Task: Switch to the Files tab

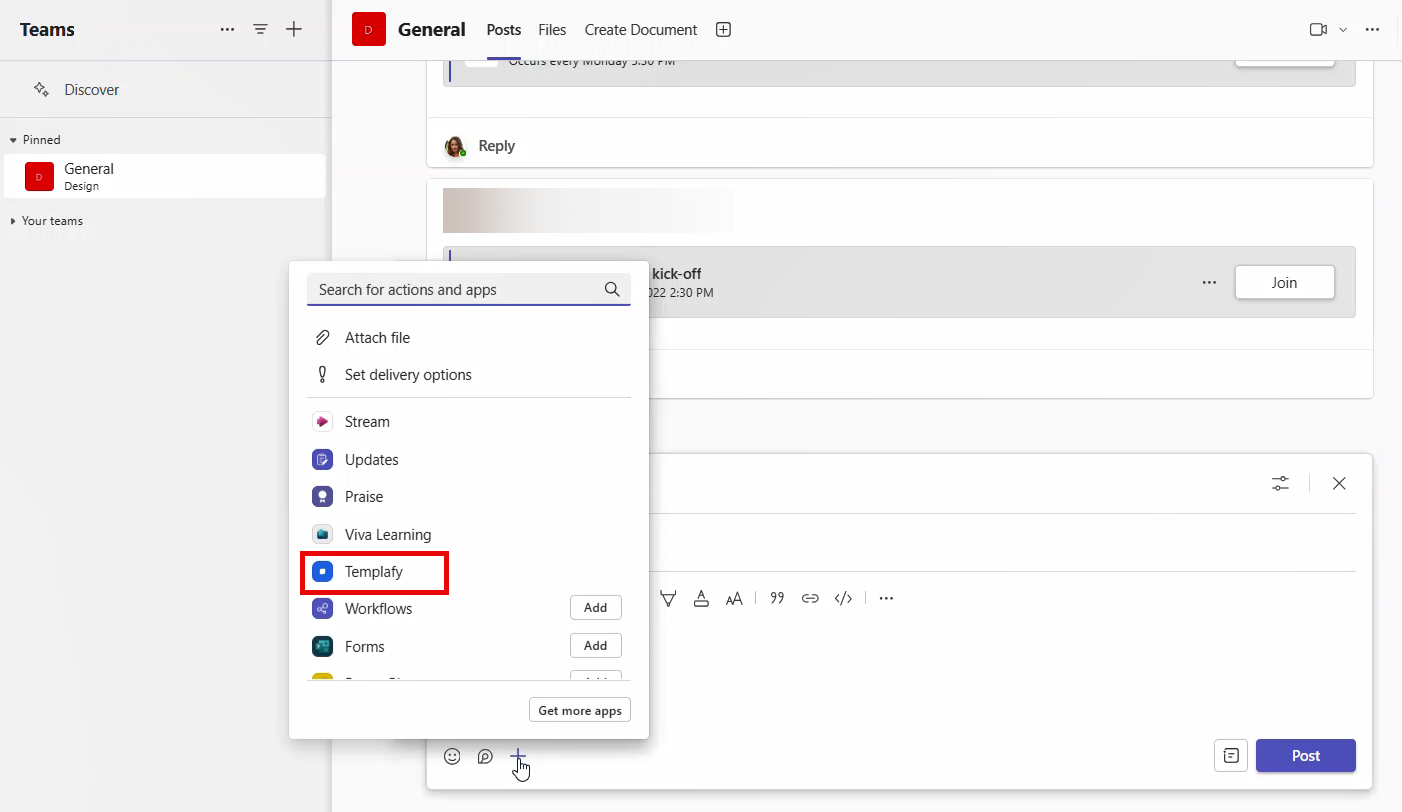Action: 552,29
